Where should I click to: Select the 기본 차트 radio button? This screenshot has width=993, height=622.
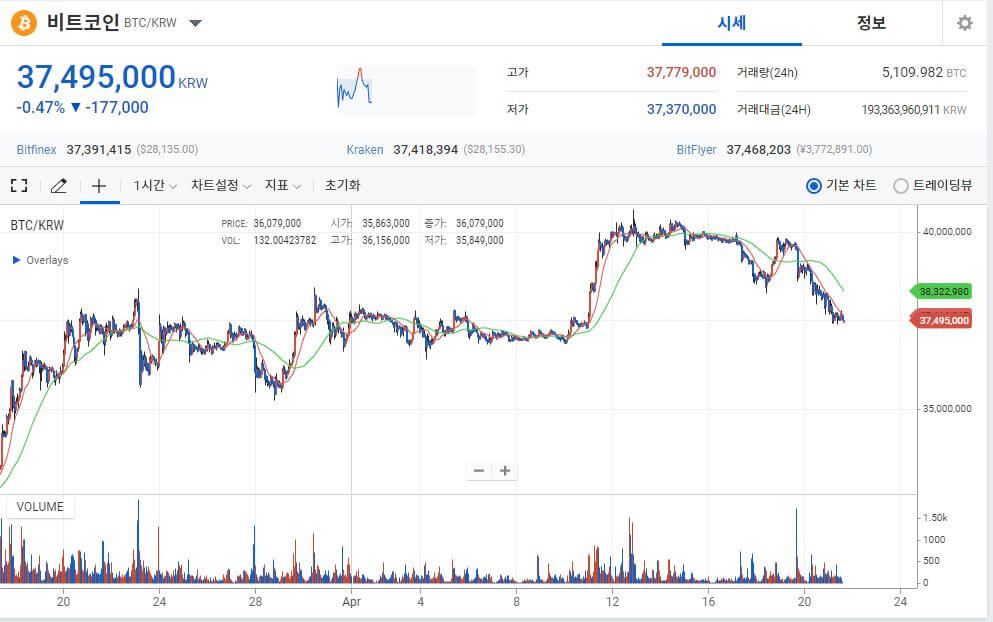[814, 186]
